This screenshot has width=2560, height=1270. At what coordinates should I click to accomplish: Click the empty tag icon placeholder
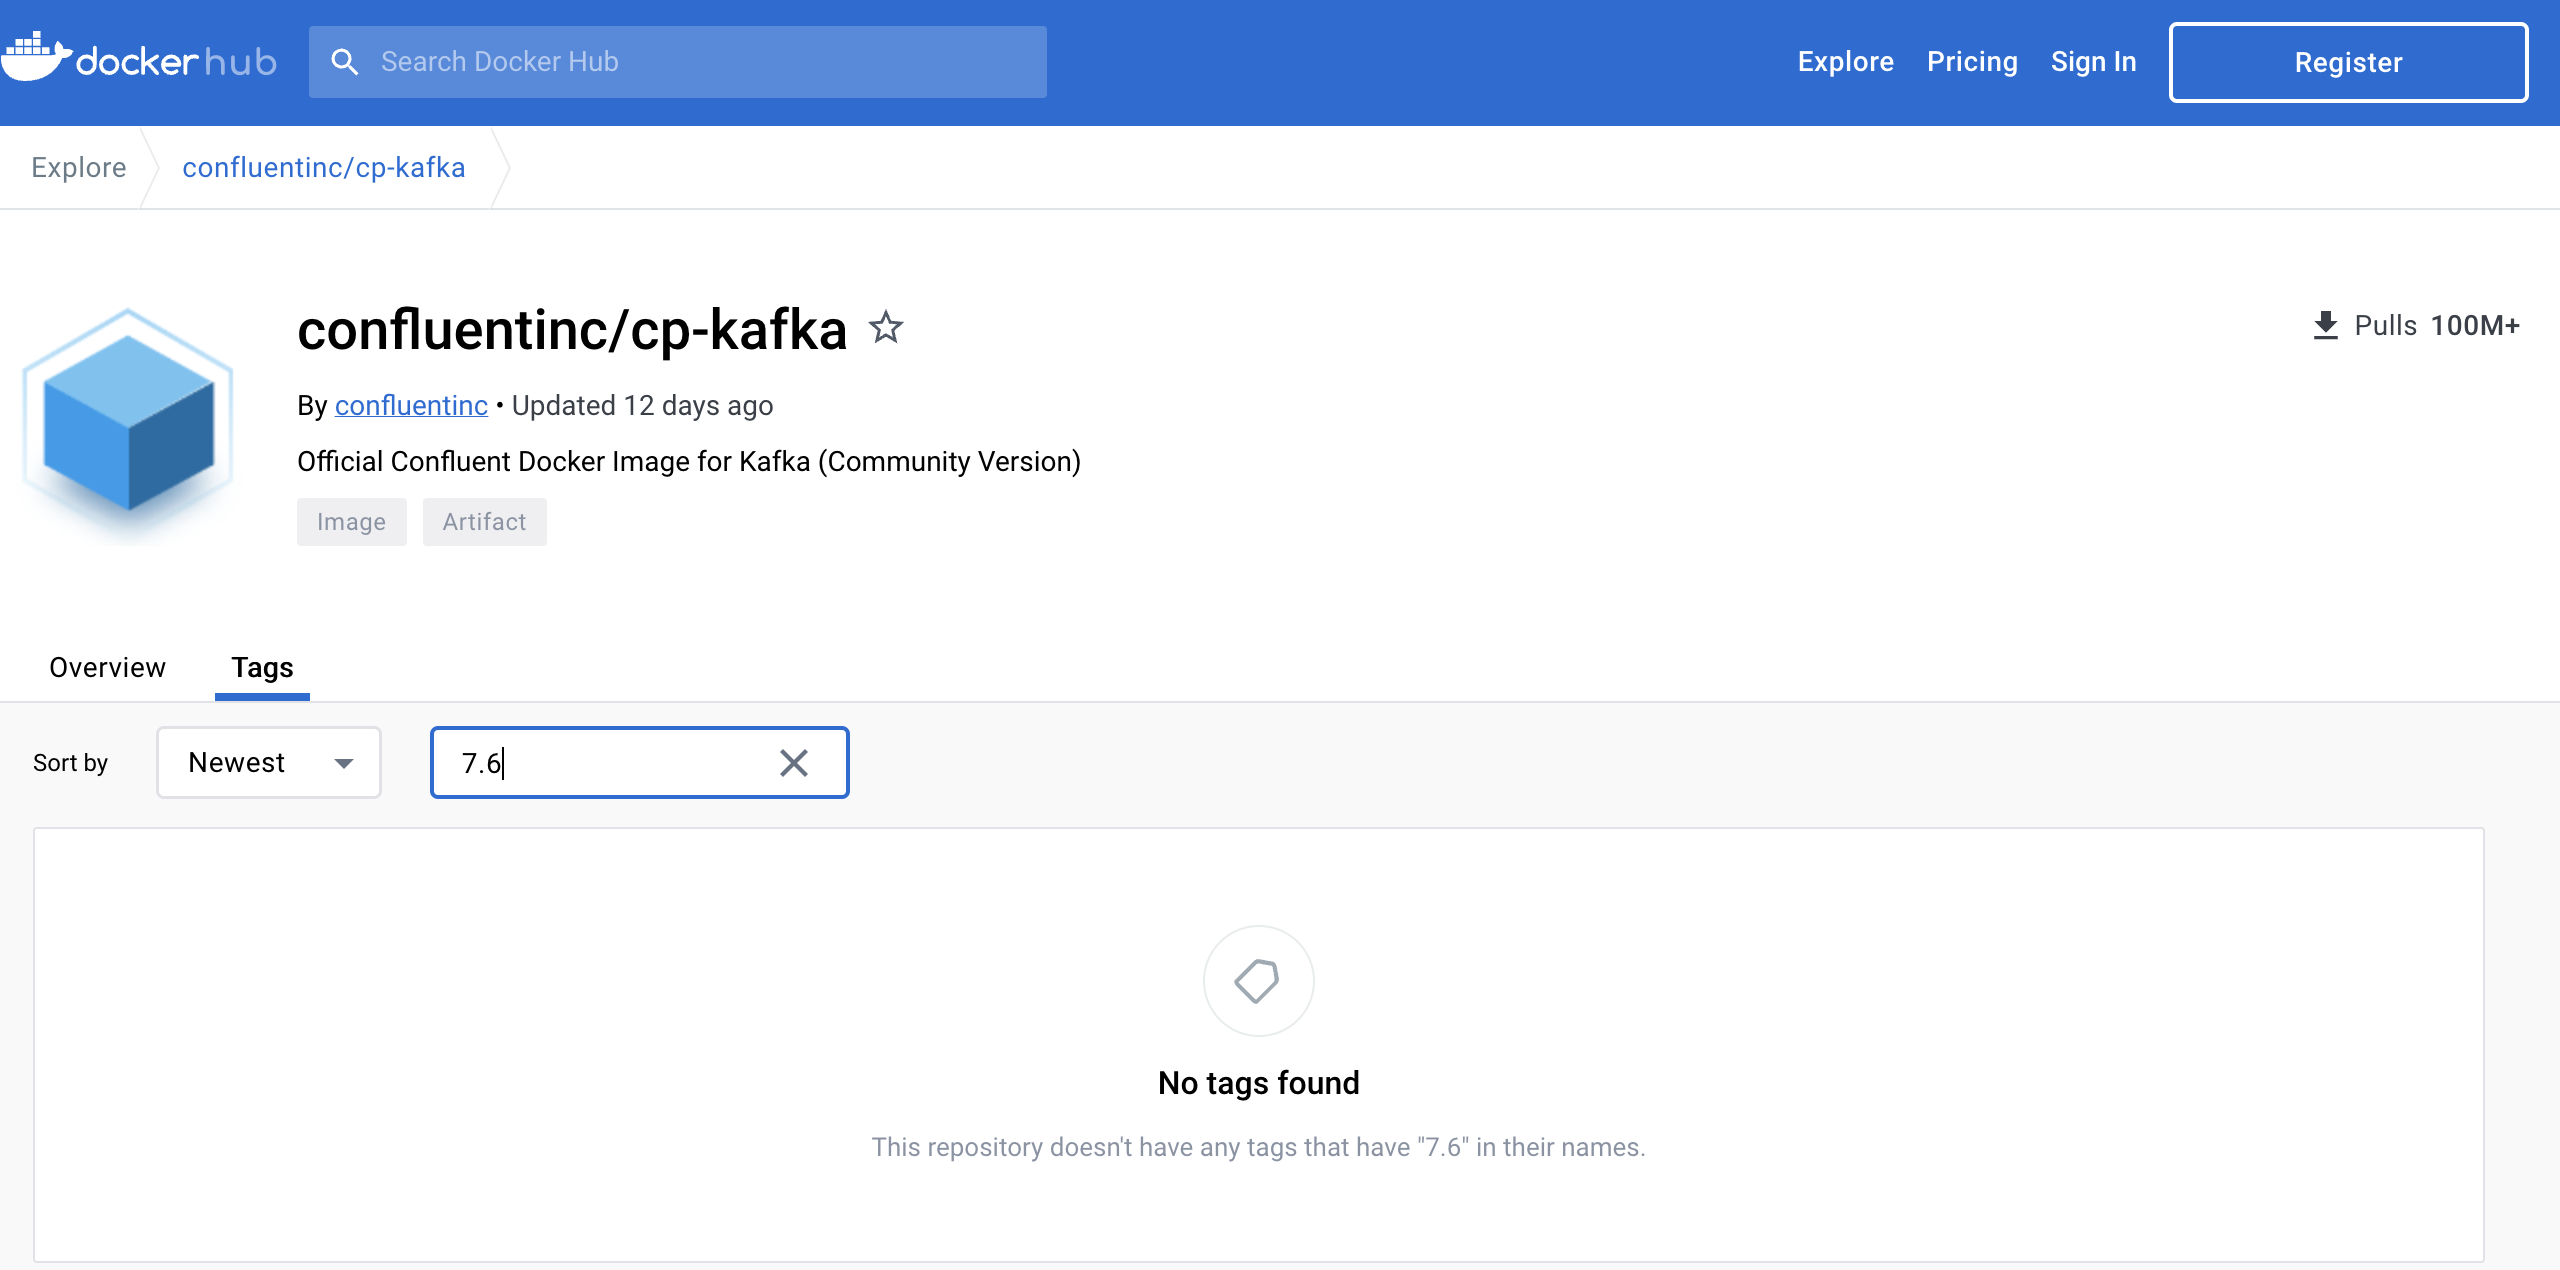coord(1257,981)
